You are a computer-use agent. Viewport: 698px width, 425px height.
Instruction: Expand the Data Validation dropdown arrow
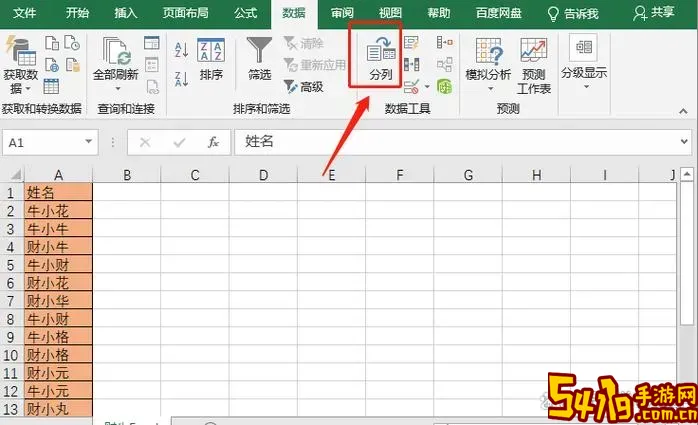click(x=427, y=86)
